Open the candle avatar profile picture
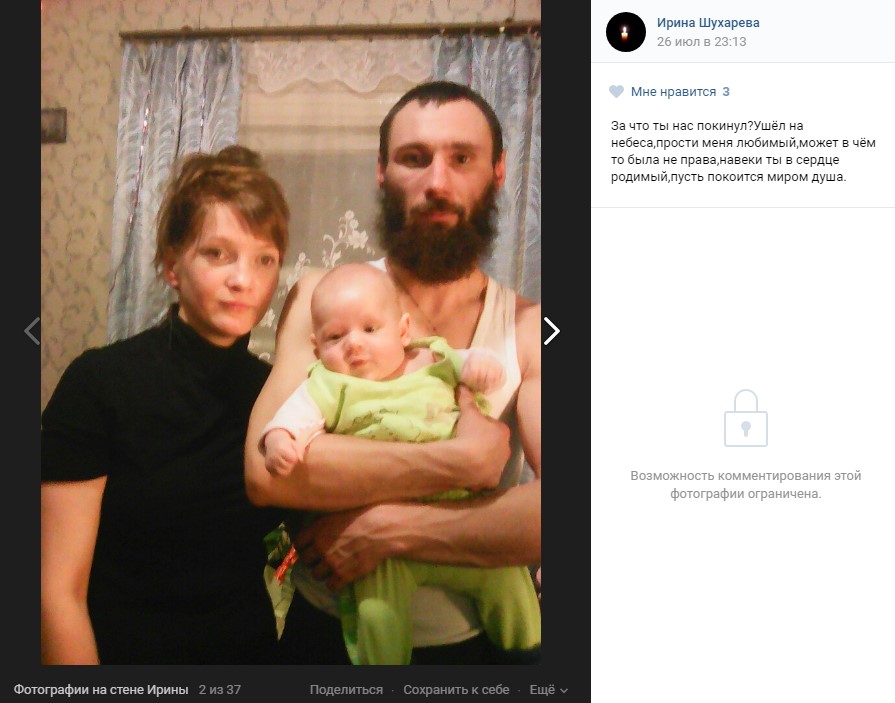The height and width of the screenshot is (703, 895). point(626,32)
